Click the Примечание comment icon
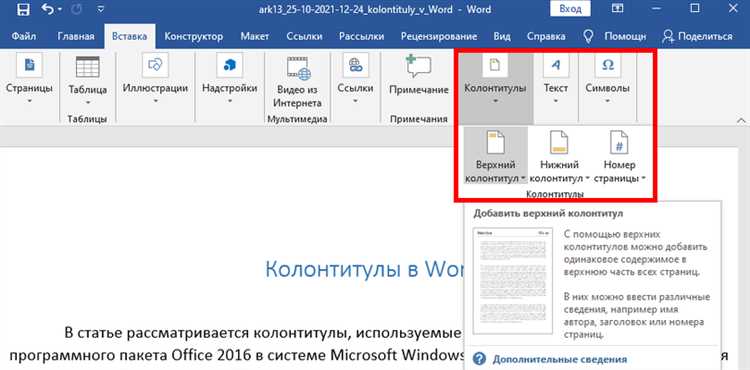Viewport: 750px width, 370px height. pos(419,66)
